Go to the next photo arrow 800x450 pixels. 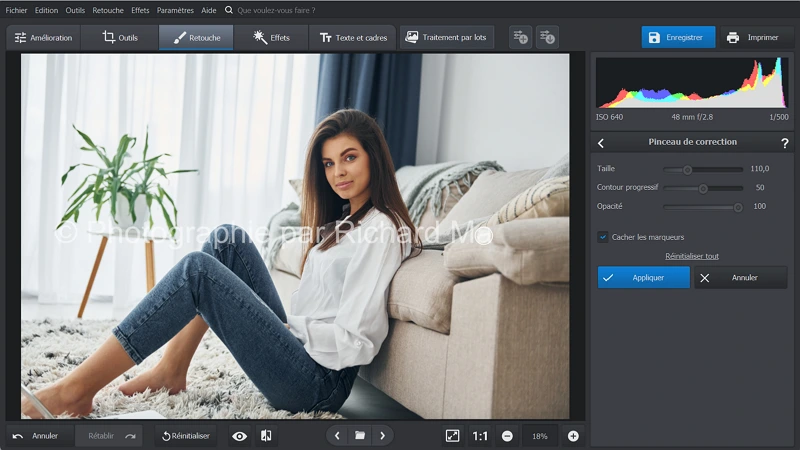[x=382, y=436]
